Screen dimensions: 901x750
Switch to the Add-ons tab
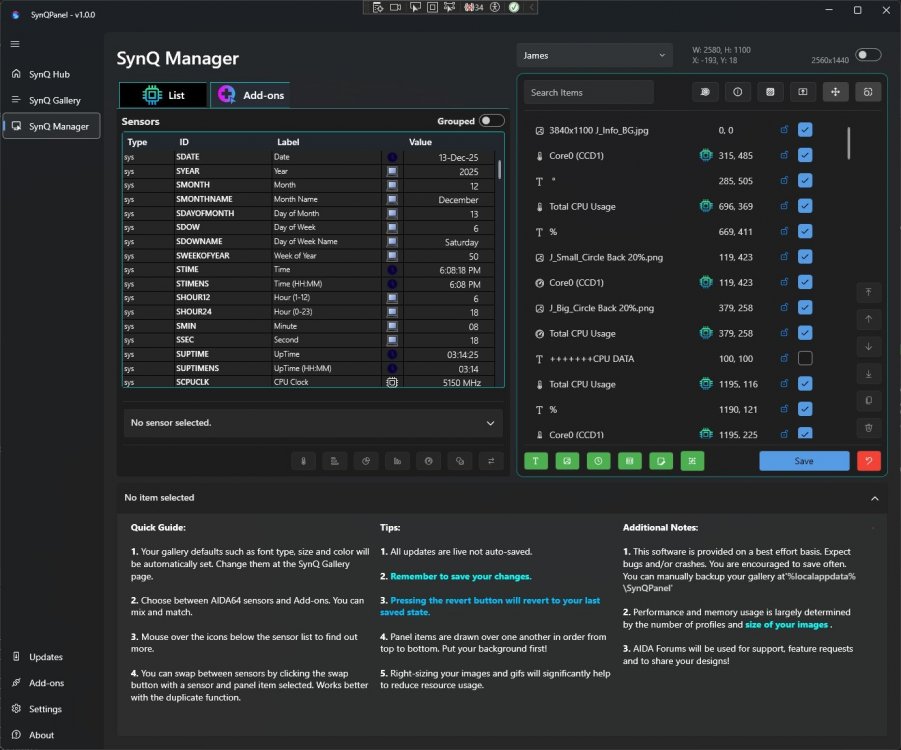coord(250,95)
